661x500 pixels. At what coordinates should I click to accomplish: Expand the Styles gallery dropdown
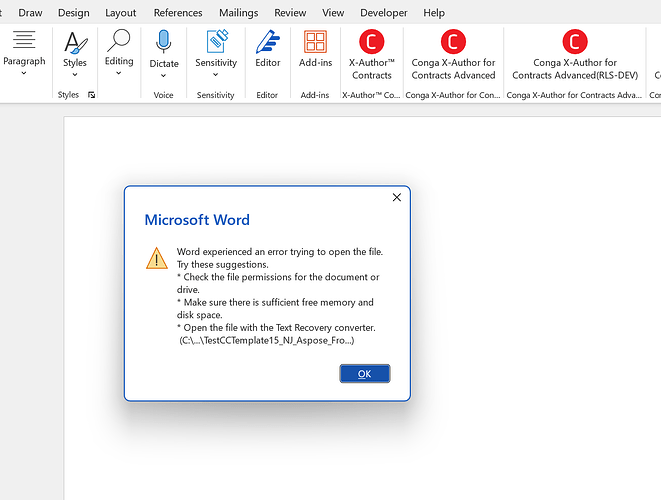pos(75,74)
